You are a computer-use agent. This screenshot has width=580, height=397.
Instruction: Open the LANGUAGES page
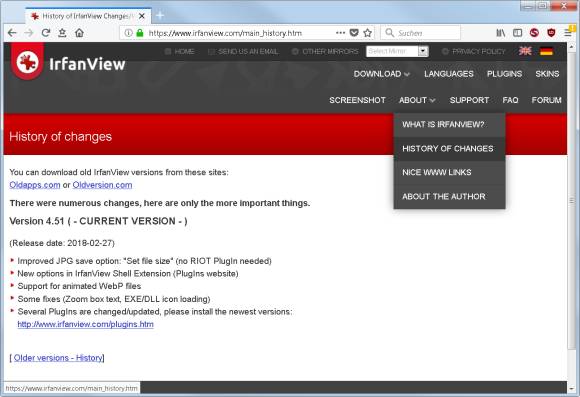click(449, 74)
